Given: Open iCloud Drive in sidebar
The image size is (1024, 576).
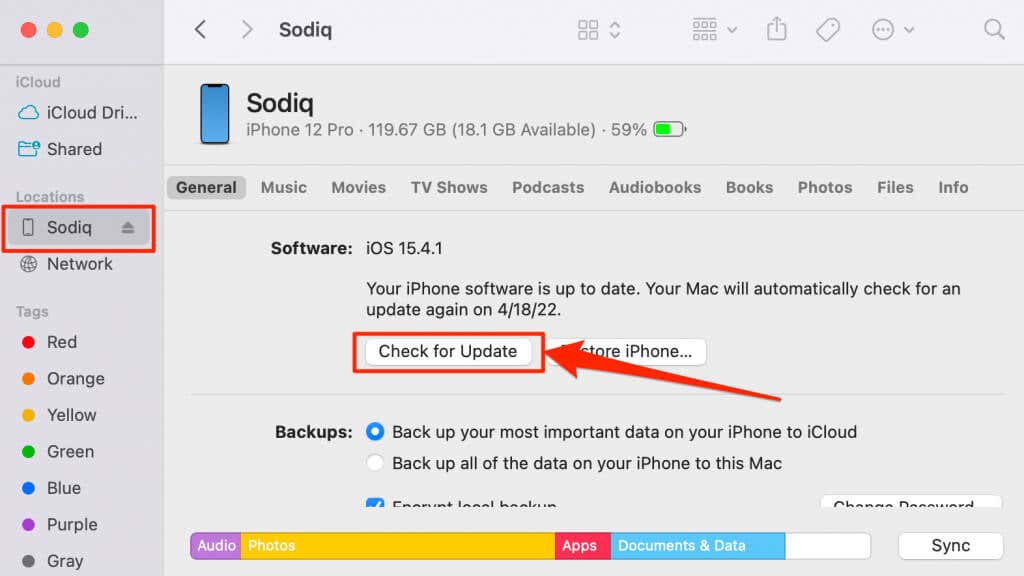Looking at the screenshot, I should [78, 112].
